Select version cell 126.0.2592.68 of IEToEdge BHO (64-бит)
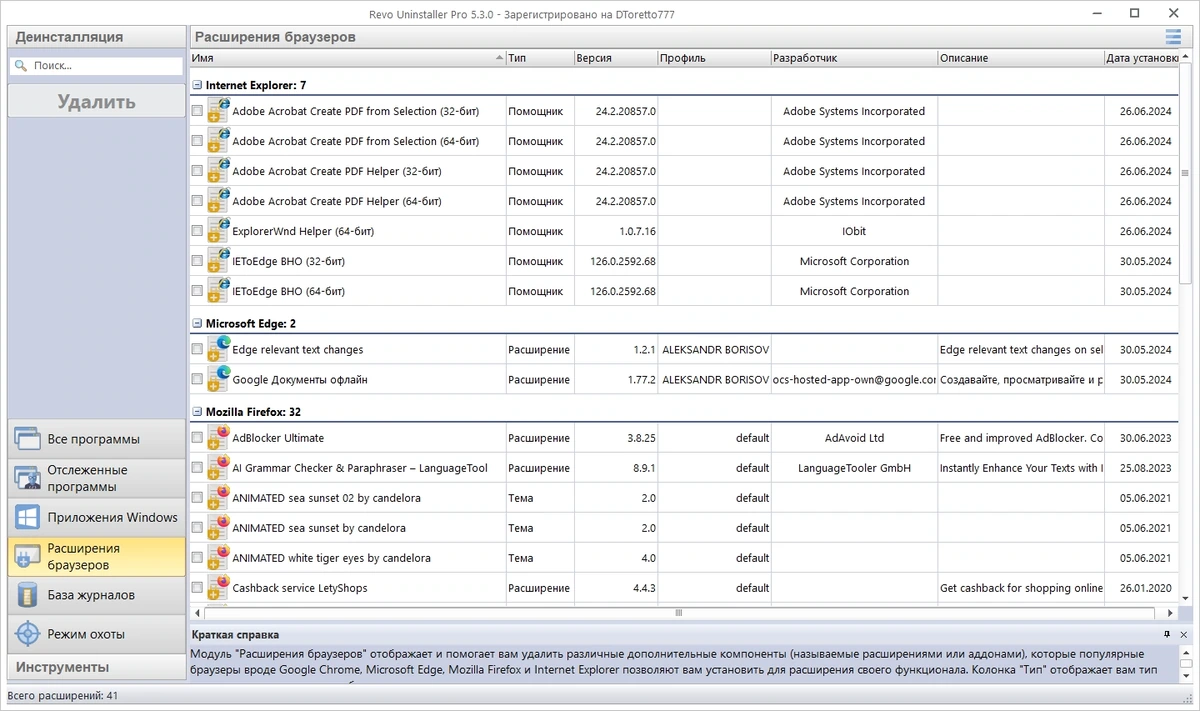The height and width of the screenshot is (711, 1200). [x=615, y=291]
